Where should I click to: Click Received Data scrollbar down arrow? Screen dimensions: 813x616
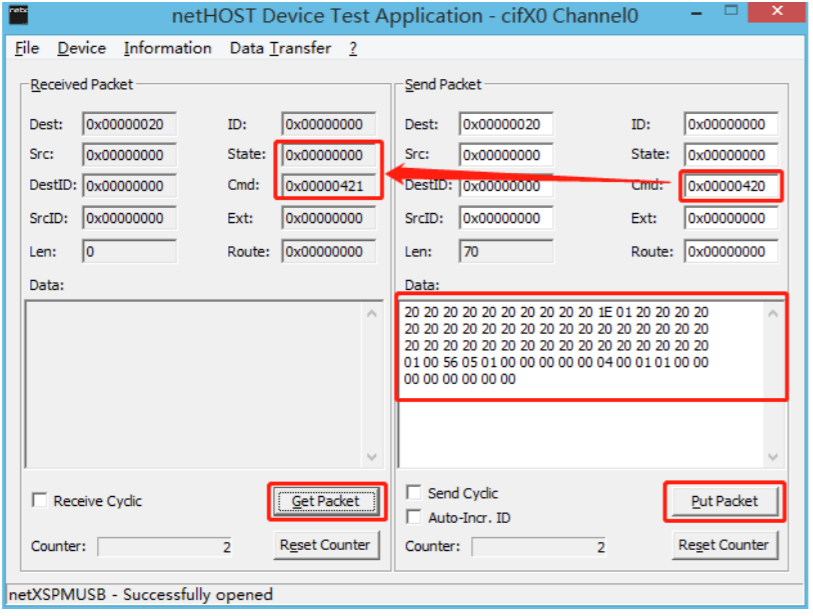[x=372, y=457]
